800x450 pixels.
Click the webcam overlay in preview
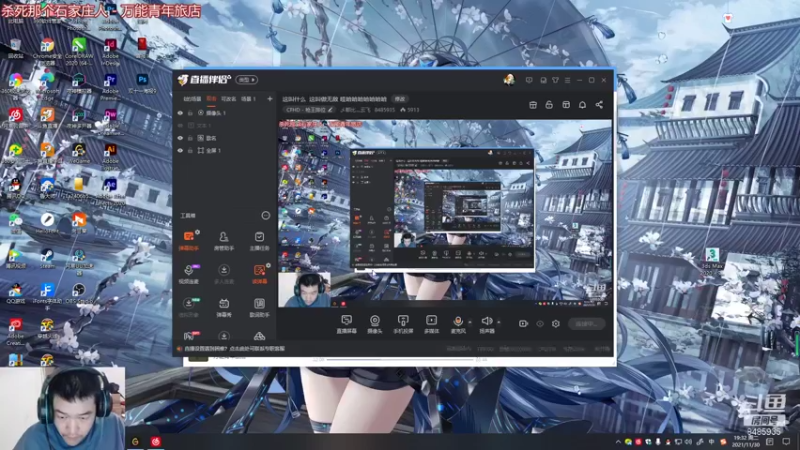304,290
